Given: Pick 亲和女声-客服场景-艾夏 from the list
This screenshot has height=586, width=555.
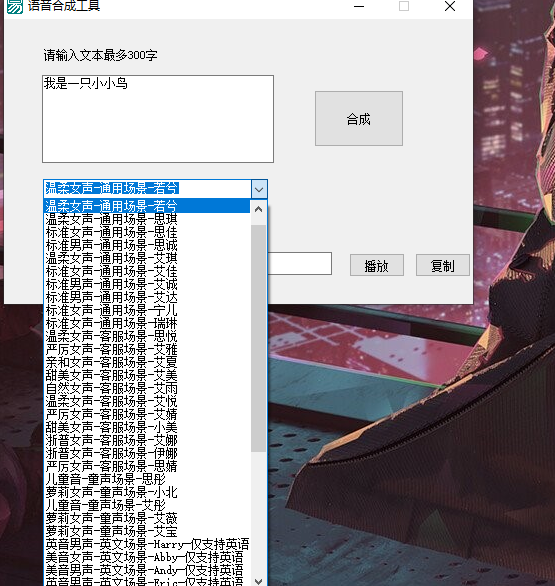Looking at the screenshot, I should click(x=147, y=362).
